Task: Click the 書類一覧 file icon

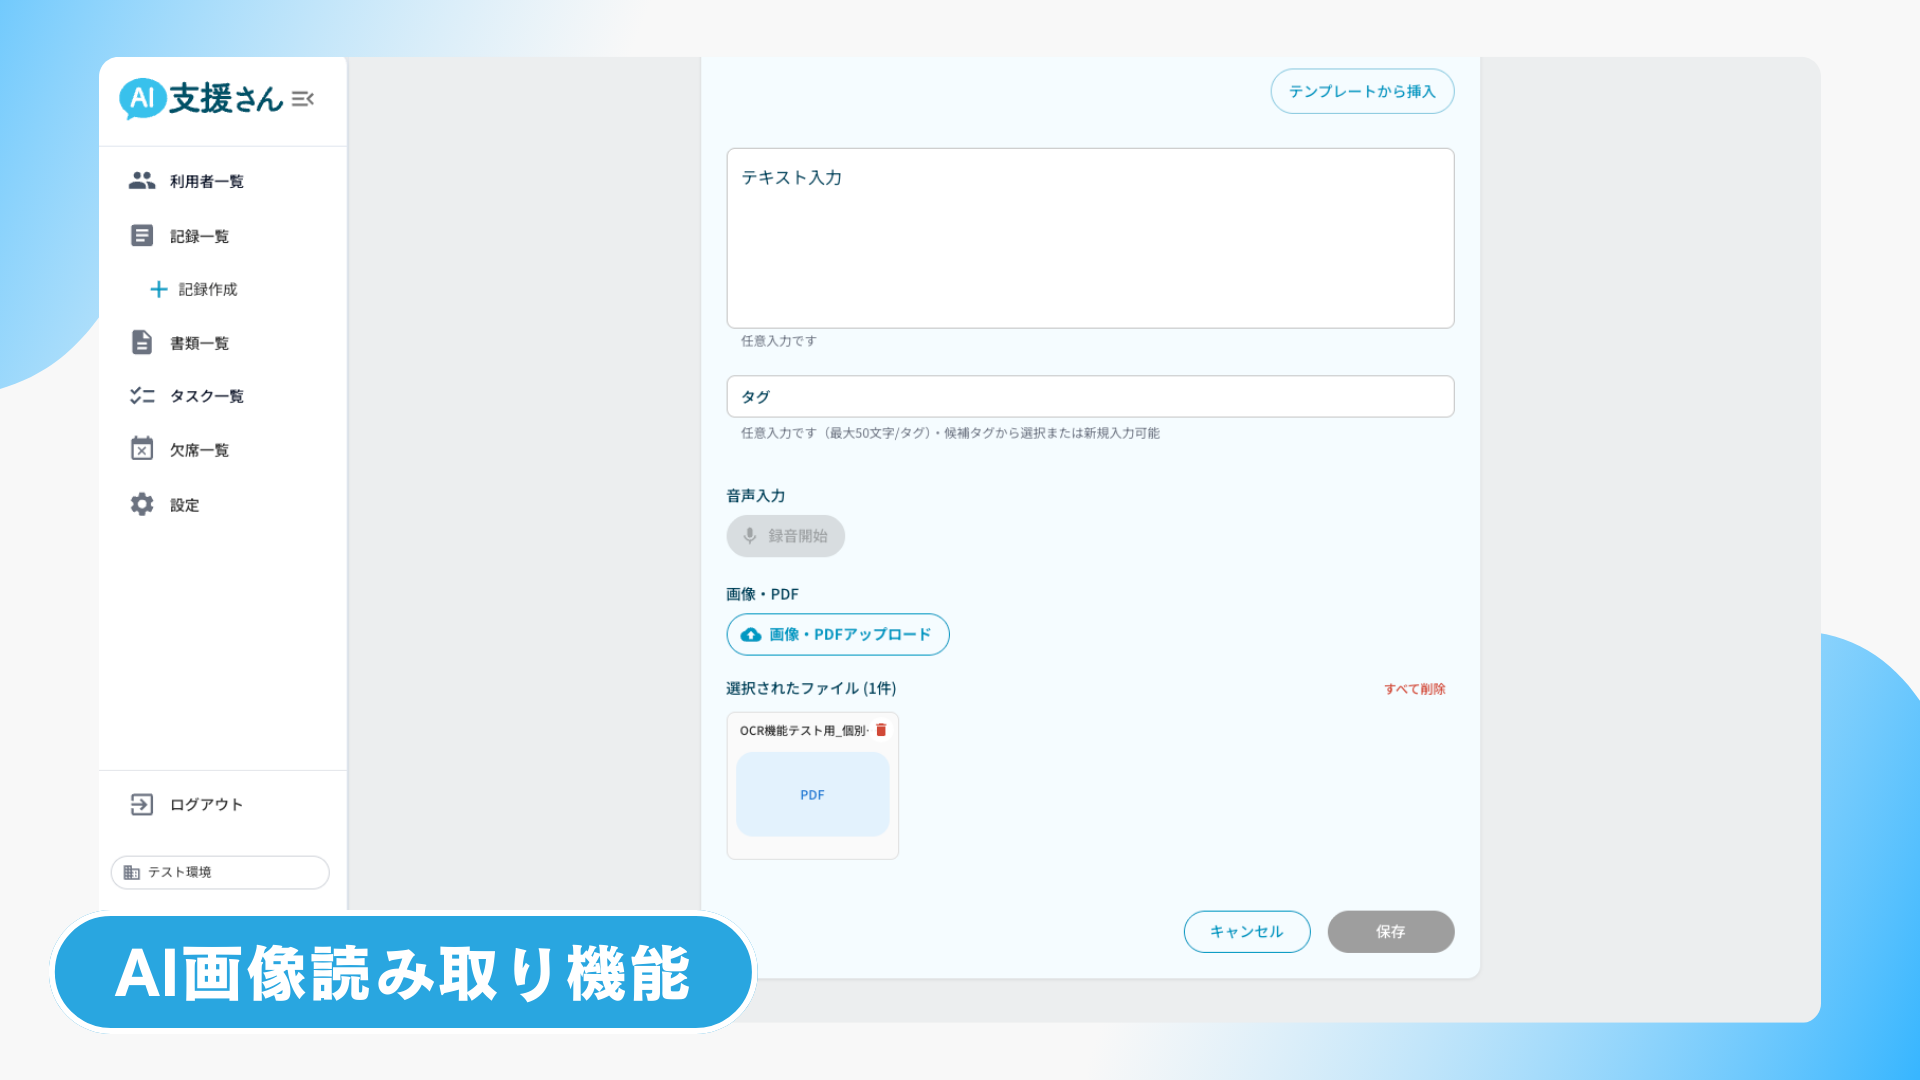Action: [x=142, y=343]
